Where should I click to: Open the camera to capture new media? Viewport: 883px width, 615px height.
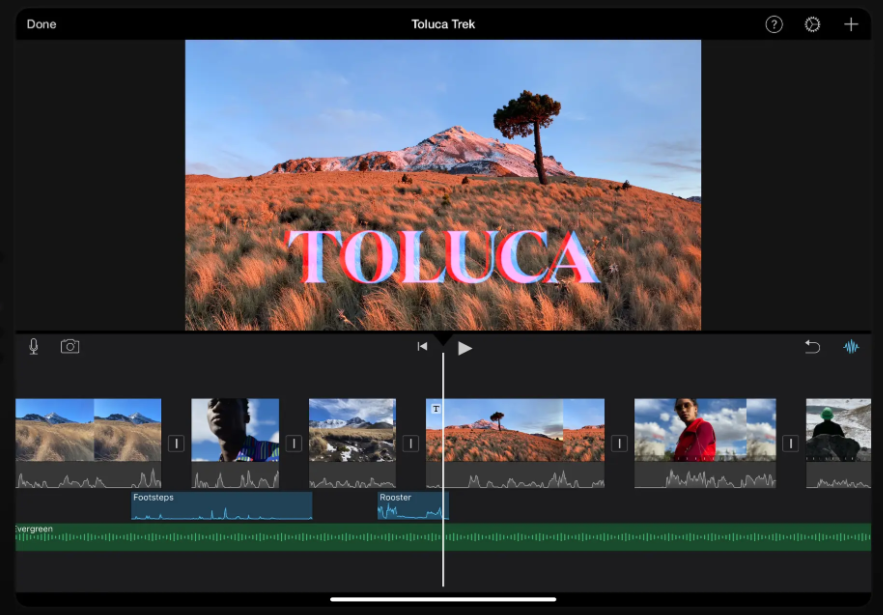tap(69, 346)
